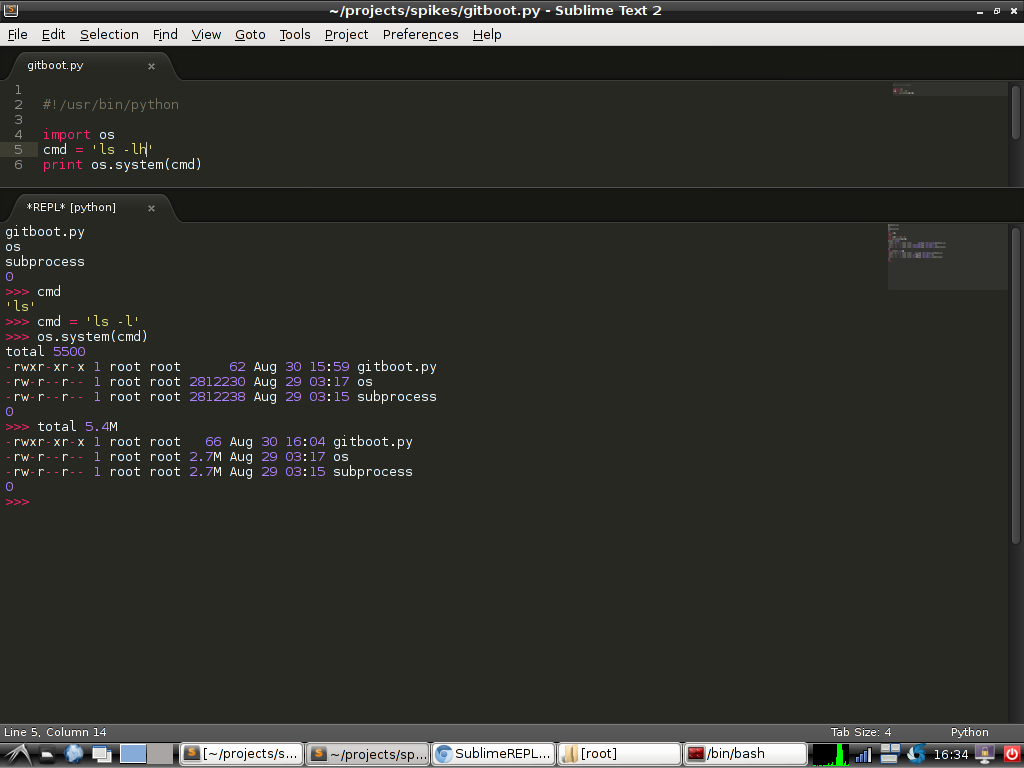The image size is (1024, 768).
Task: Open the Preferences menu
Action: pos(420,34)
